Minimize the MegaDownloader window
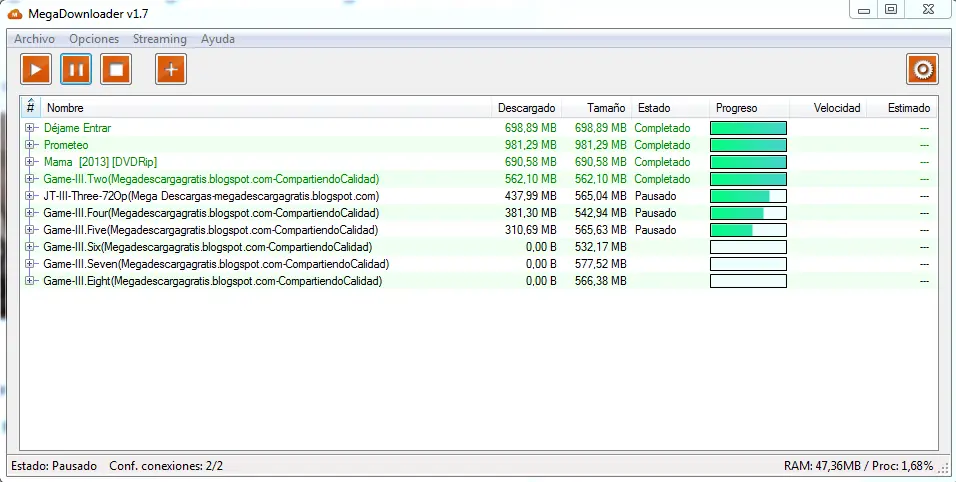Screen dimensions: 956x482 [x=863, y=10]
